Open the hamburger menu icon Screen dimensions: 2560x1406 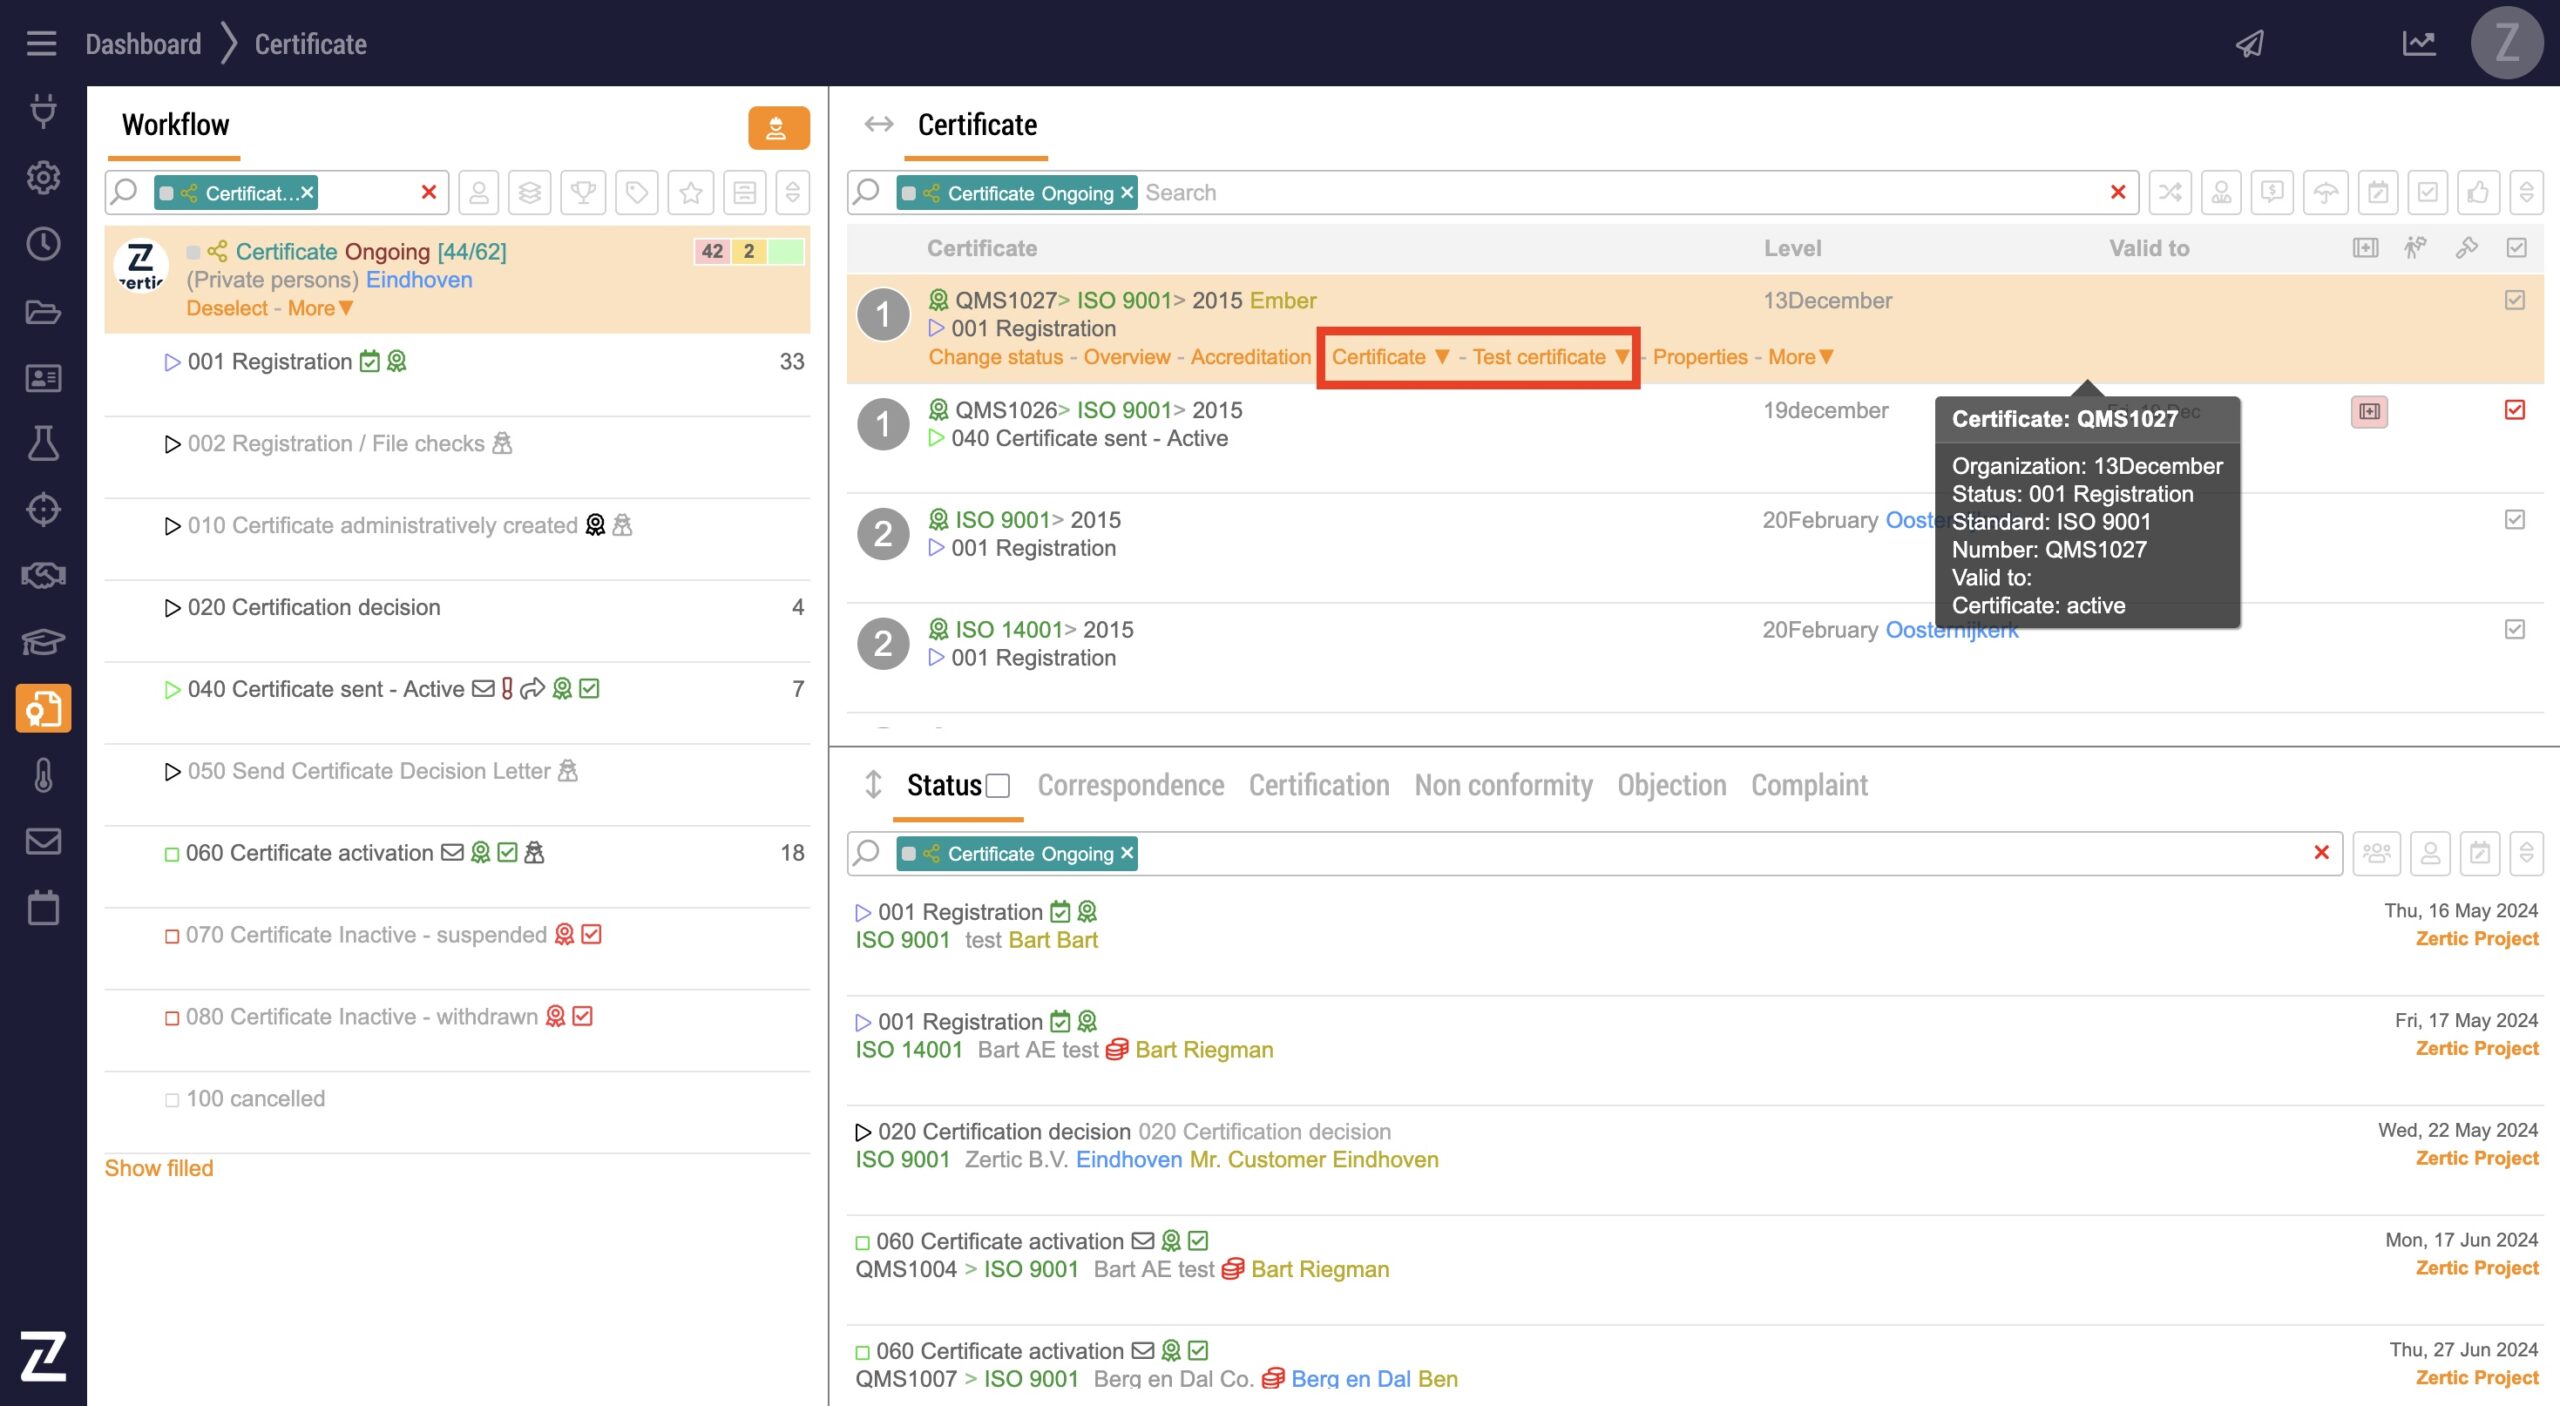tap(41, 44)
